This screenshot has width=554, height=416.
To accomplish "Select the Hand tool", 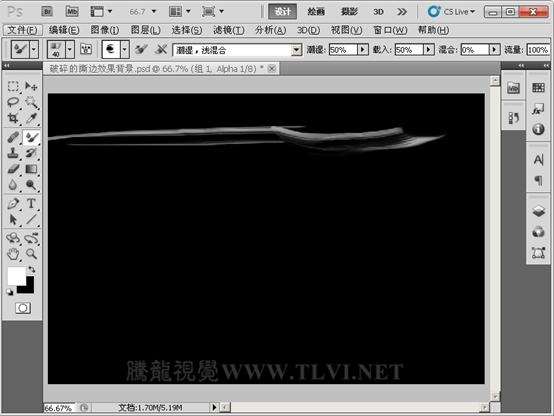I will click(x=13, y=254).
